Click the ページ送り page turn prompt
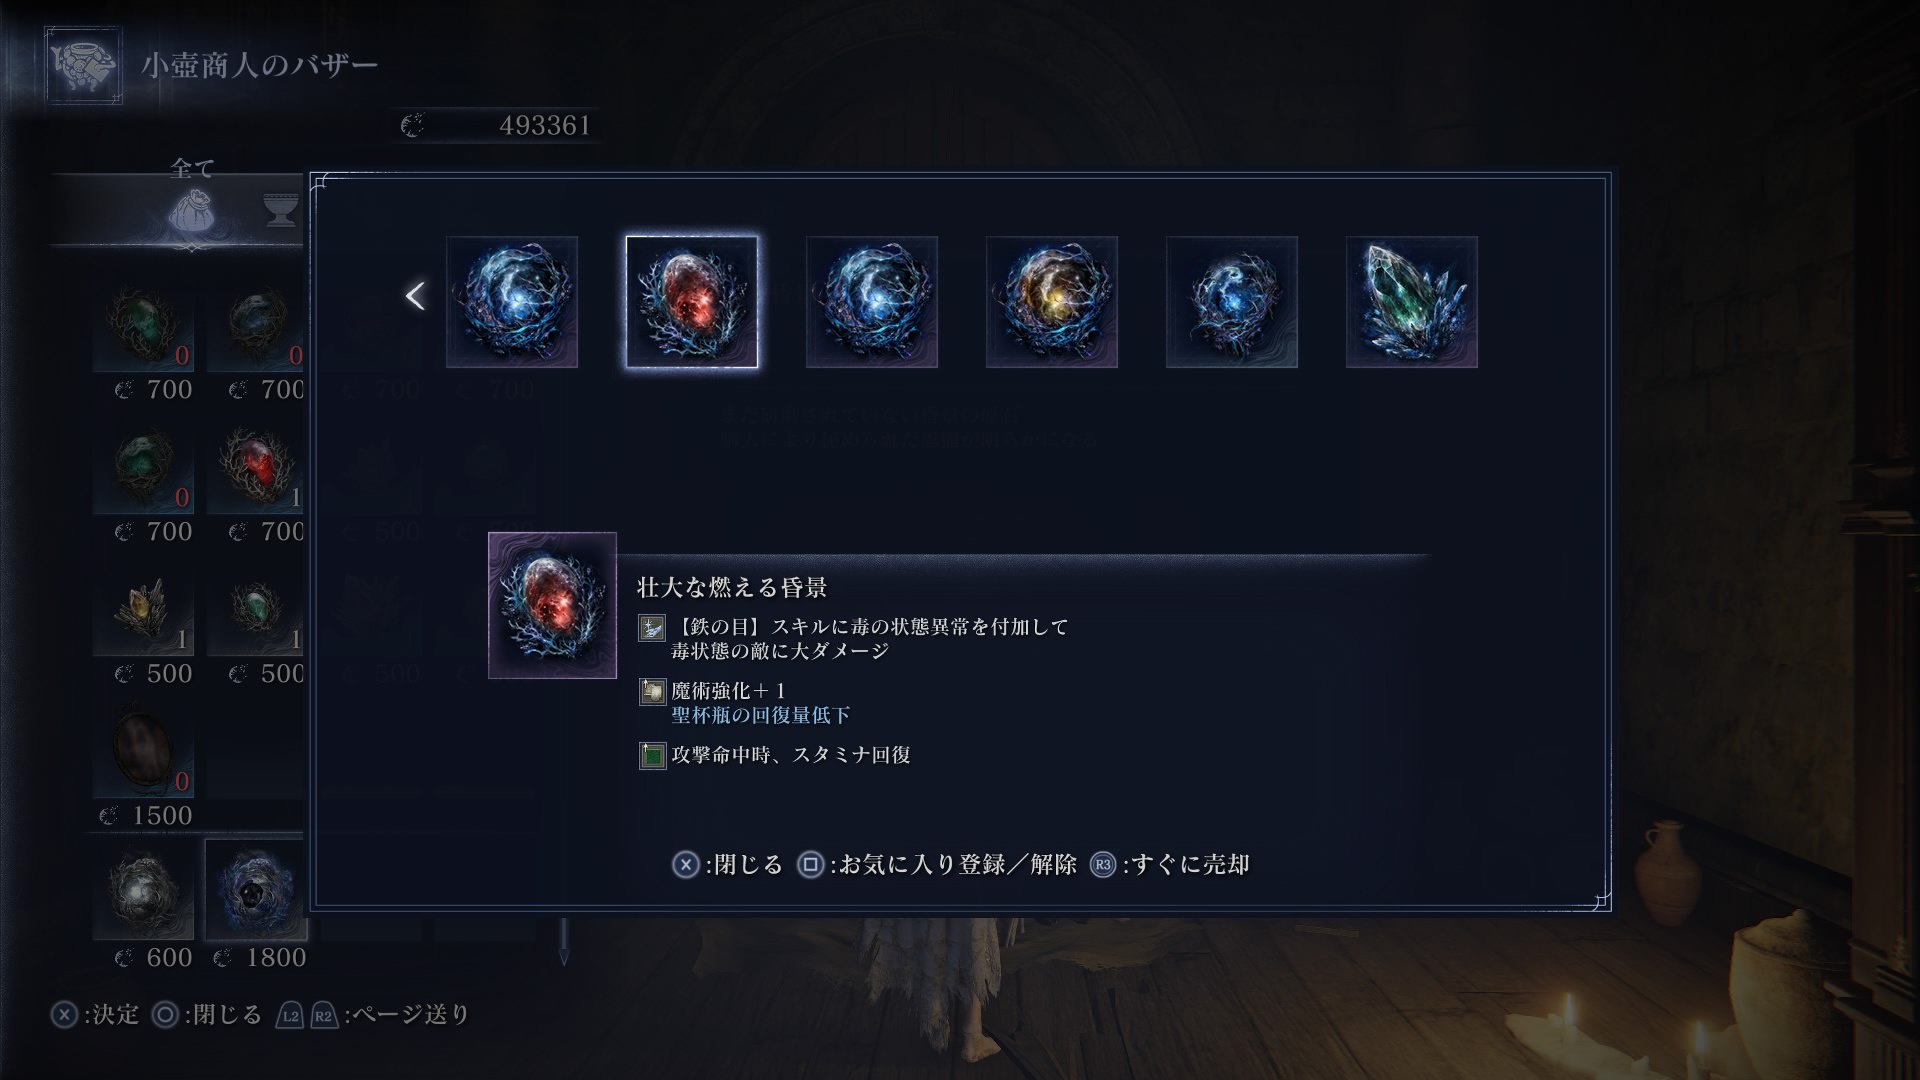Image resolution: width=1920 pixels, height=1080 pixels. 373,1015
